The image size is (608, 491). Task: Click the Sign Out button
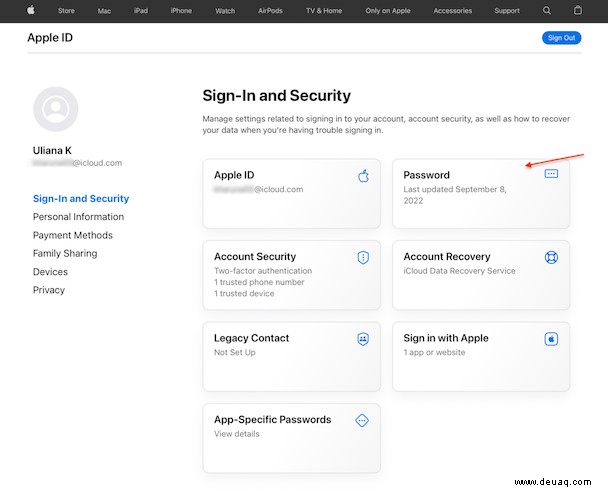(x=561, y=38)
